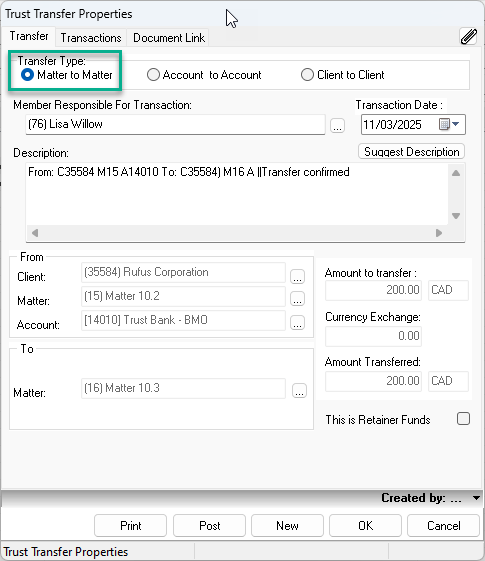Image resolution: width=485 pixels, height=561 pixels.
Task: Expand the Transaction Date dropdown arrow
Action: tap(456, 124)
